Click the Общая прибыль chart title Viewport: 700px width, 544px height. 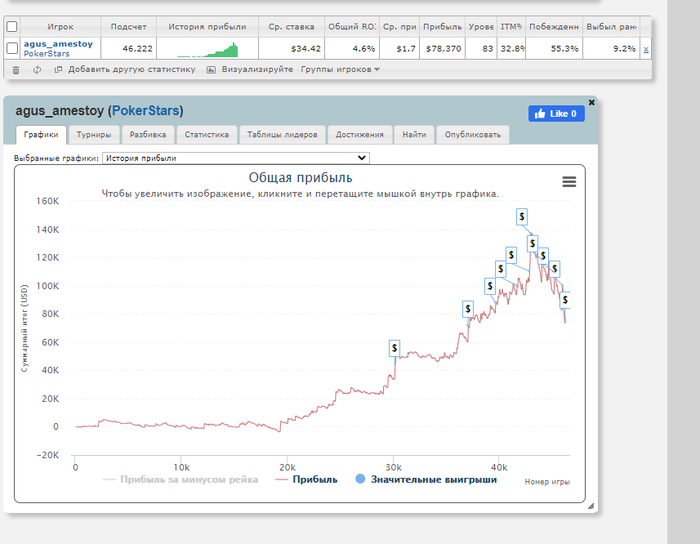(x=300, y=178)
